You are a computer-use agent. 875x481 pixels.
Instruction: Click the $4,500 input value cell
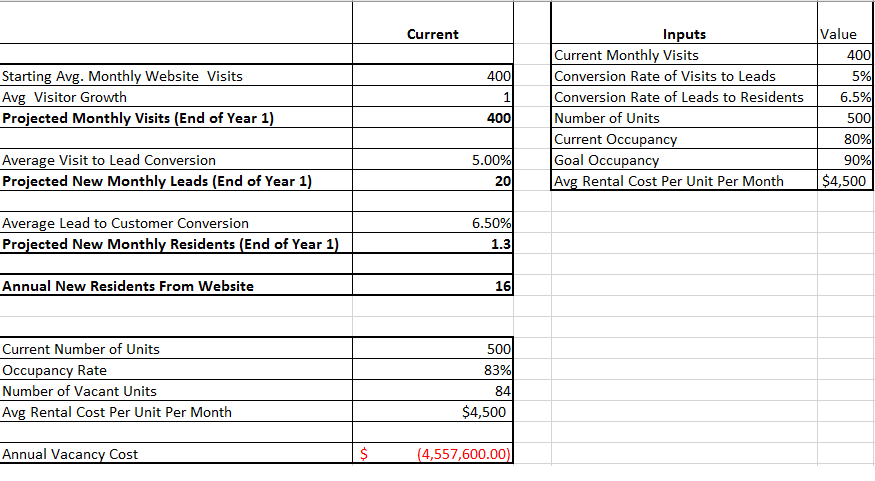coord(845,181)
